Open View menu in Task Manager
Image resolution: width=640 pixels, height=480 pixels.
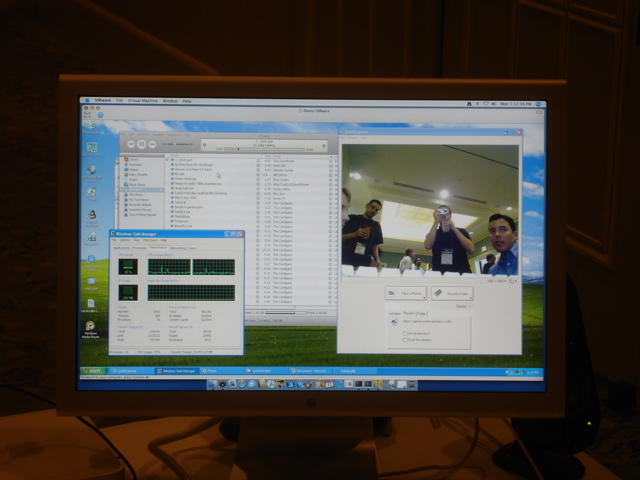click(136, 240)
